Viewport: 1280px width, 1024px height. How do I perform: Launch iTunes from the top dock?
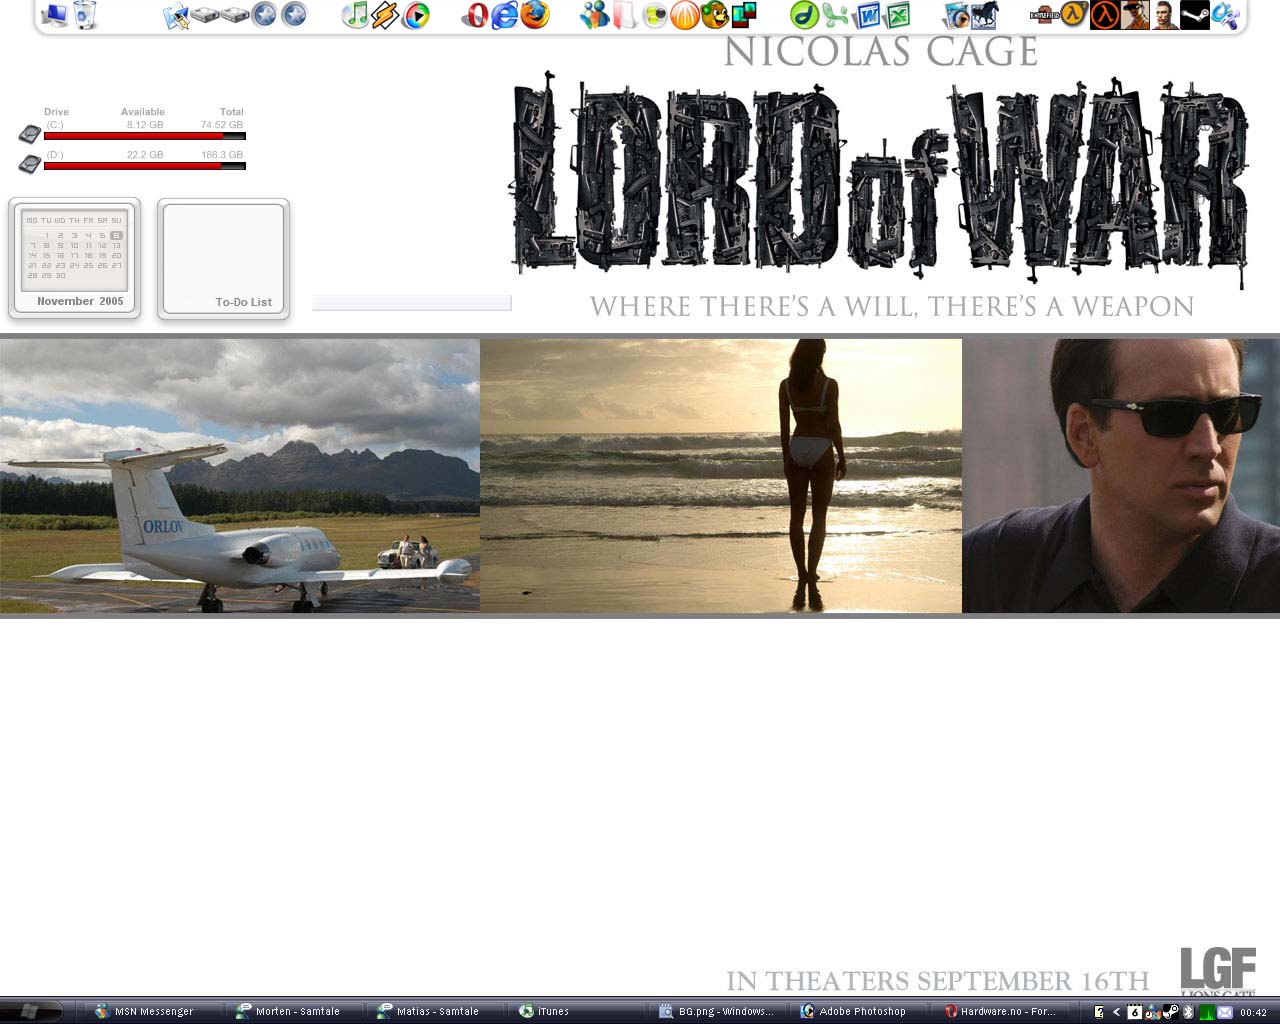pos(355,15)
